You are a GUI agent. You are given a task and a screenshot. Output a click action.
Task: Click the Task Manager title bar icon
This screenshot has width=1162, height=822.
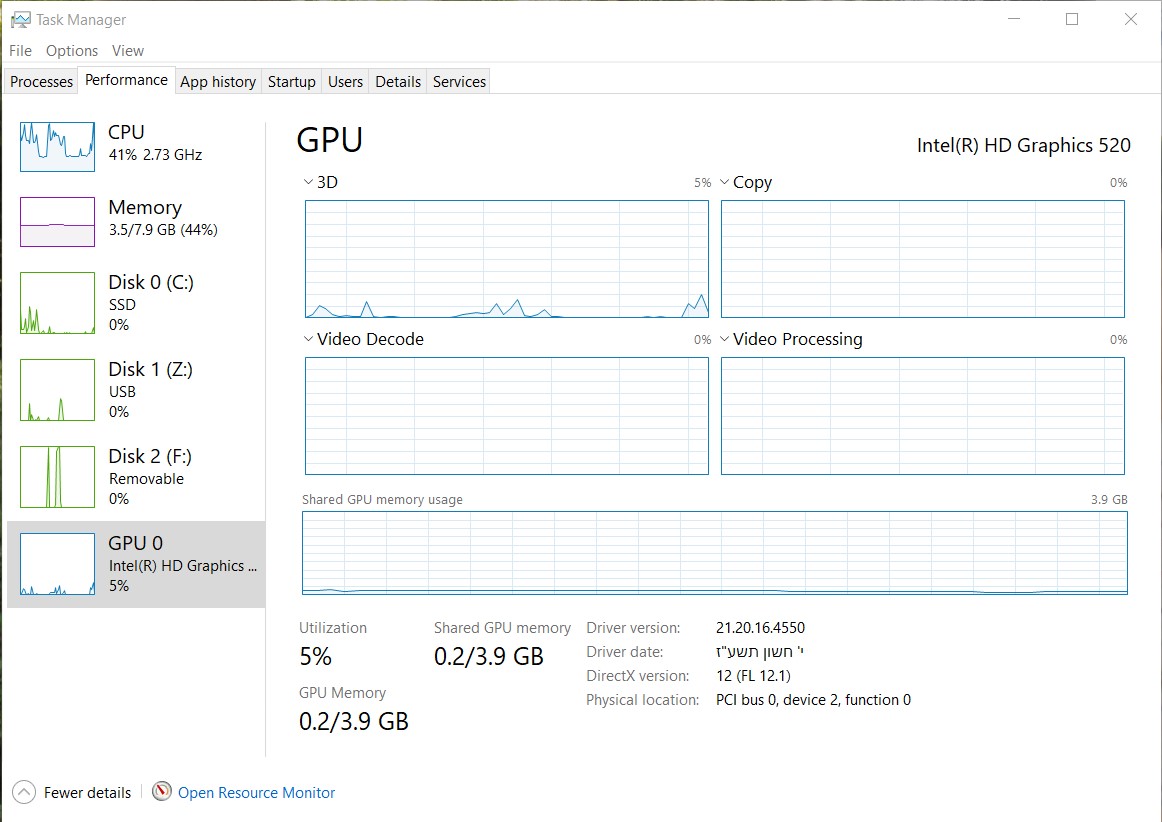click(x=20, y=19)
